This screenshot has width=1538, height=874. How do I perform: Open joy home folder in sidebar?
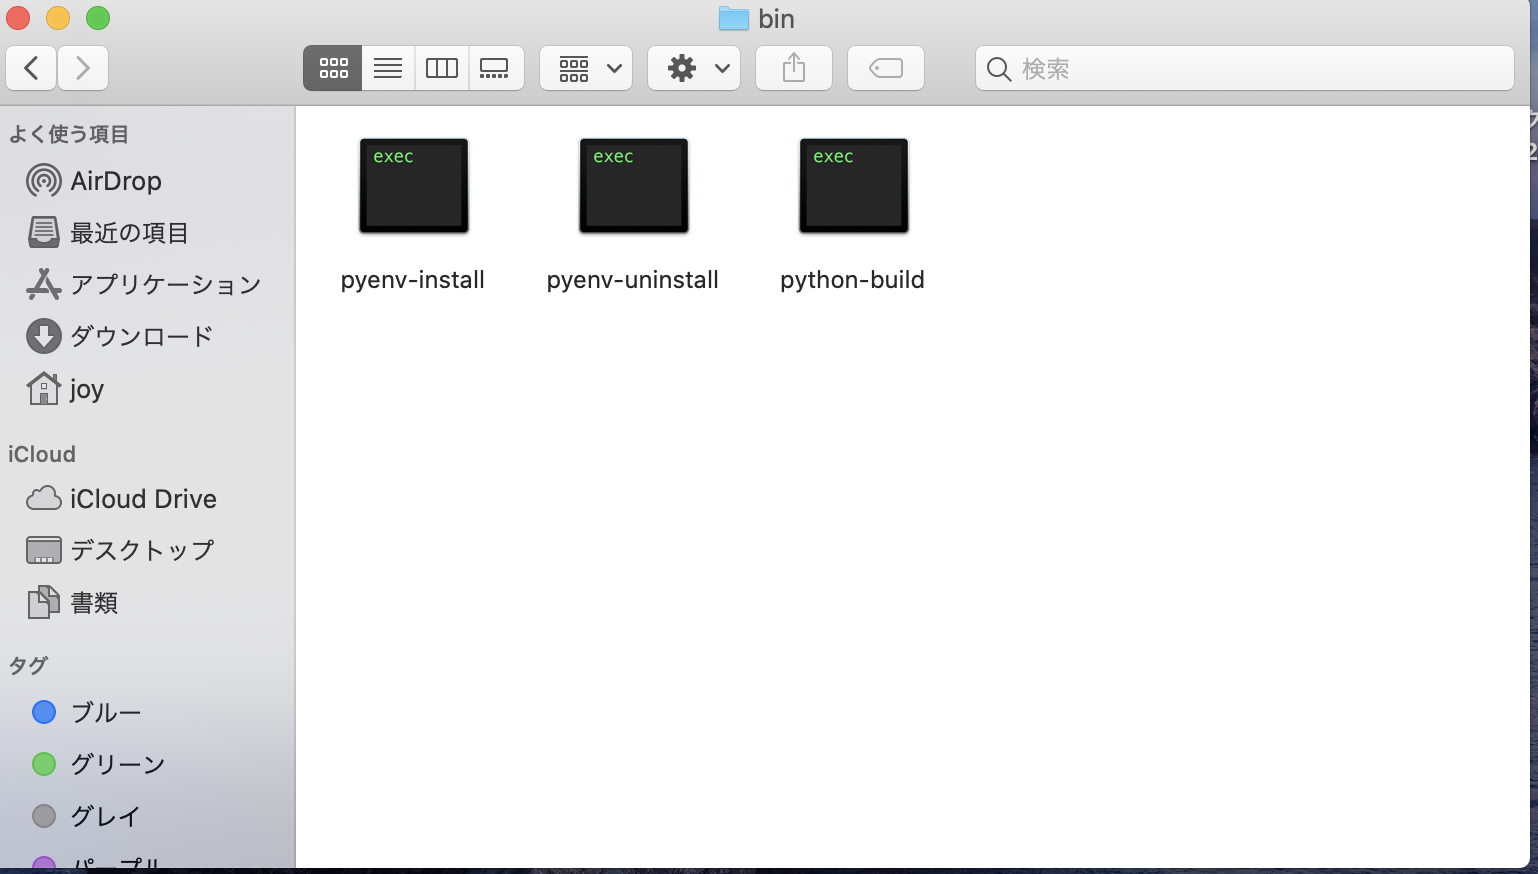click(x=148, y=389)
